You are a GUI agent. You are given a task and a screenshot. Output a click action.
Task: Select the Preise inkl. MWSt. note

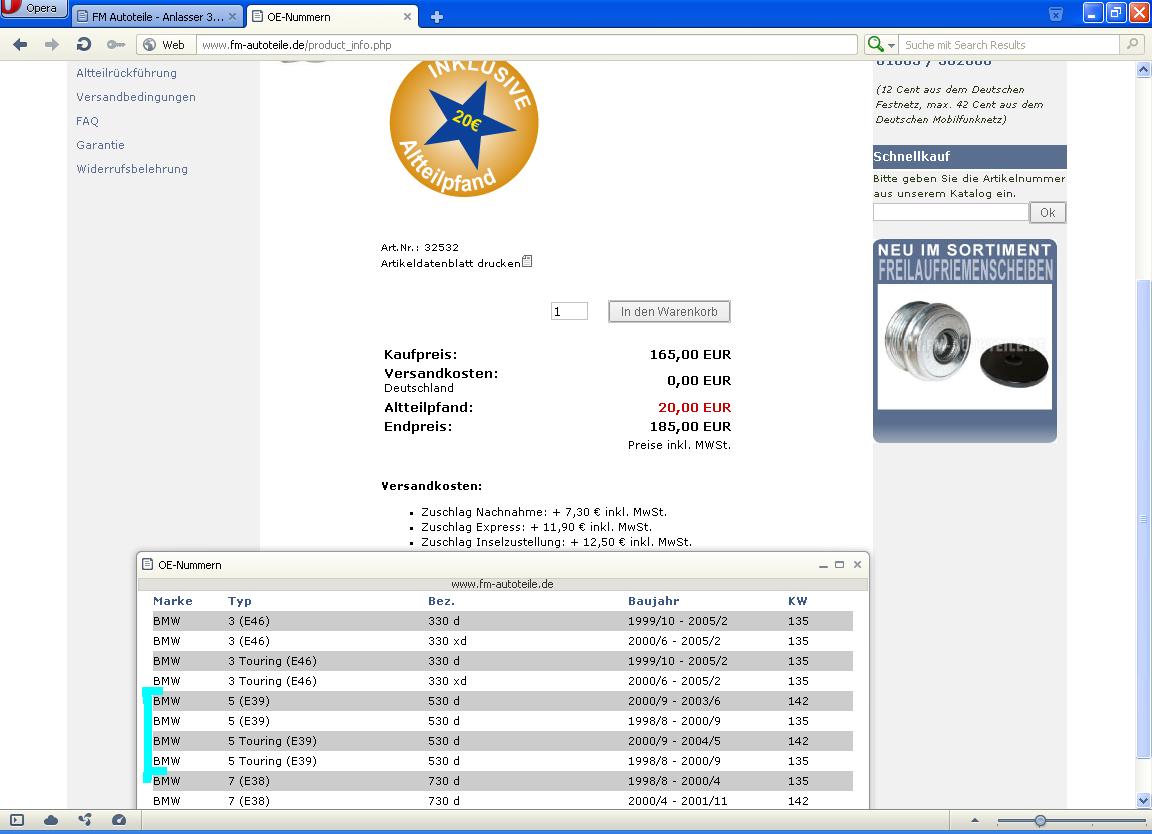click(x=680, y=445)
